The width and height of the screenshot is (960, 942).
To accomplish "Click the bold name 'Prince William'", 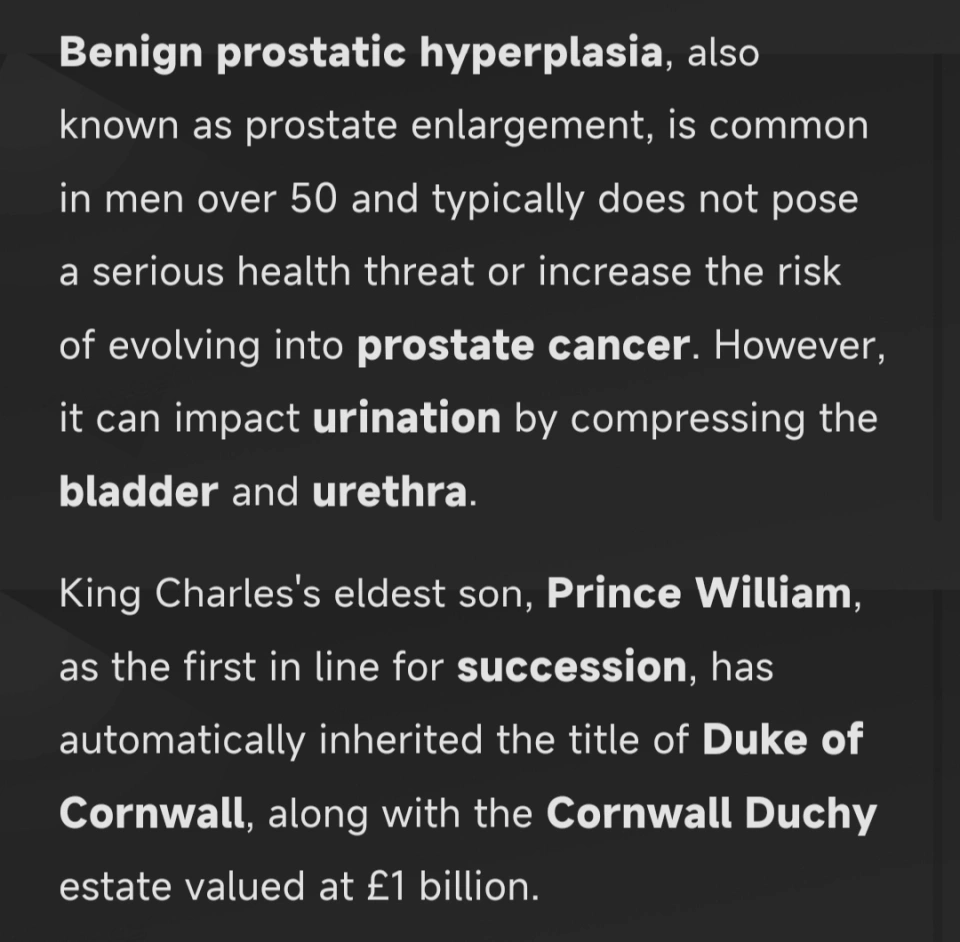I will coord(699,593).
